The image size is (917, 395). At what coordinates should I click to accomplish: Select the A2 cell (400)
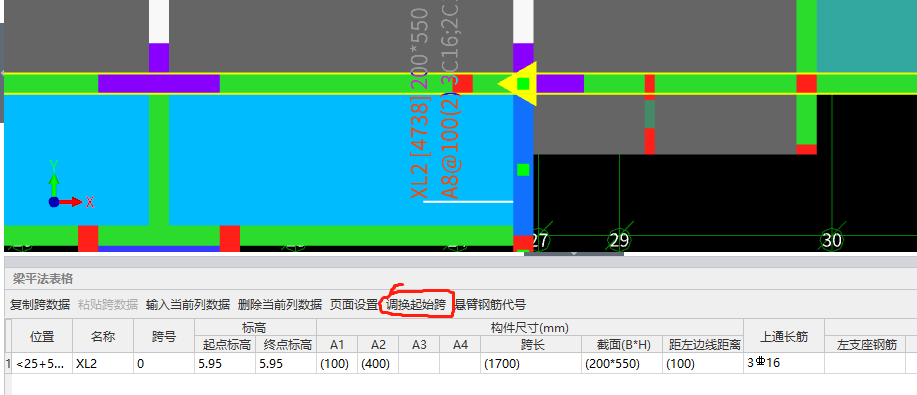click(378, 363)
